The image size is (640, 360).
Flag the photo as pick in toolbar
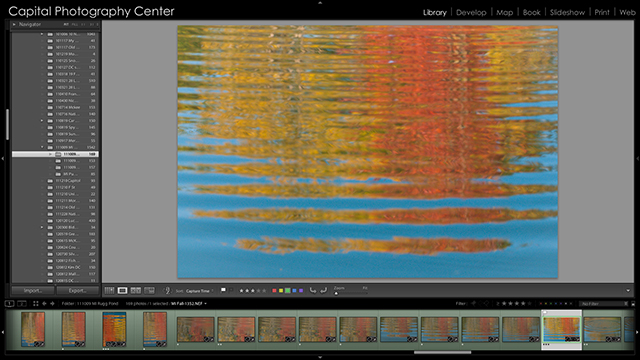[x=223, y=290]
